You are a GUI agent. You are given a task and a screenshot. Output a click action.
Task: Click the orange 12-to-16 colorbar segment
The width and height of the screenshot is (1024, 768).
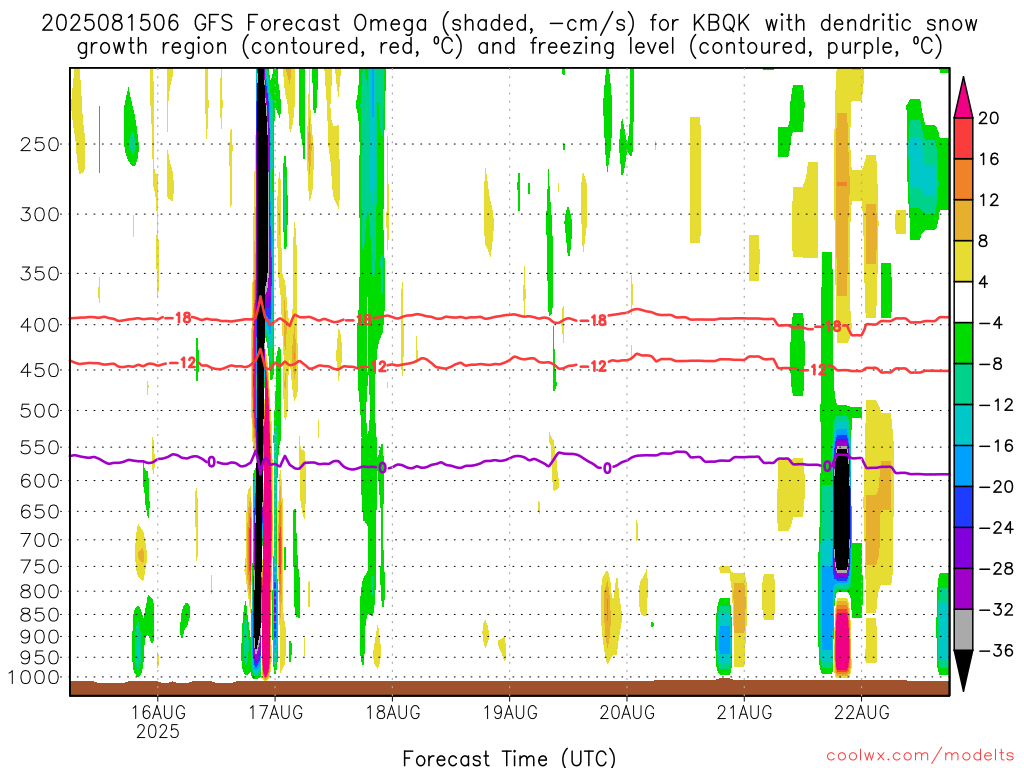tap(963, 179)
